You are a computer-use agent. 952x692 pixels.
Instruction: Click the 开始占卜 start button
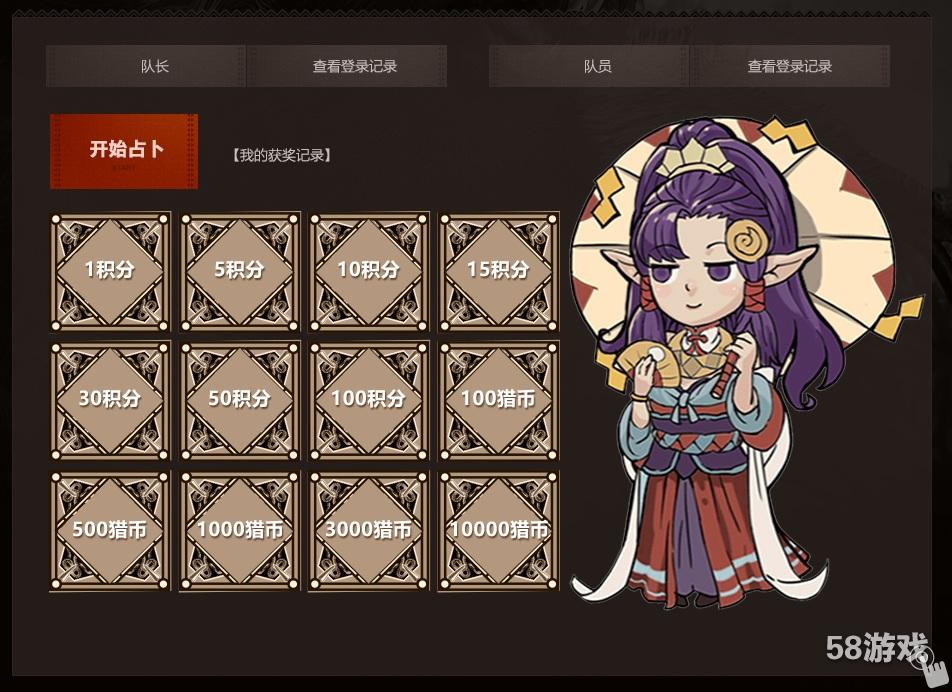click(124, 151)
